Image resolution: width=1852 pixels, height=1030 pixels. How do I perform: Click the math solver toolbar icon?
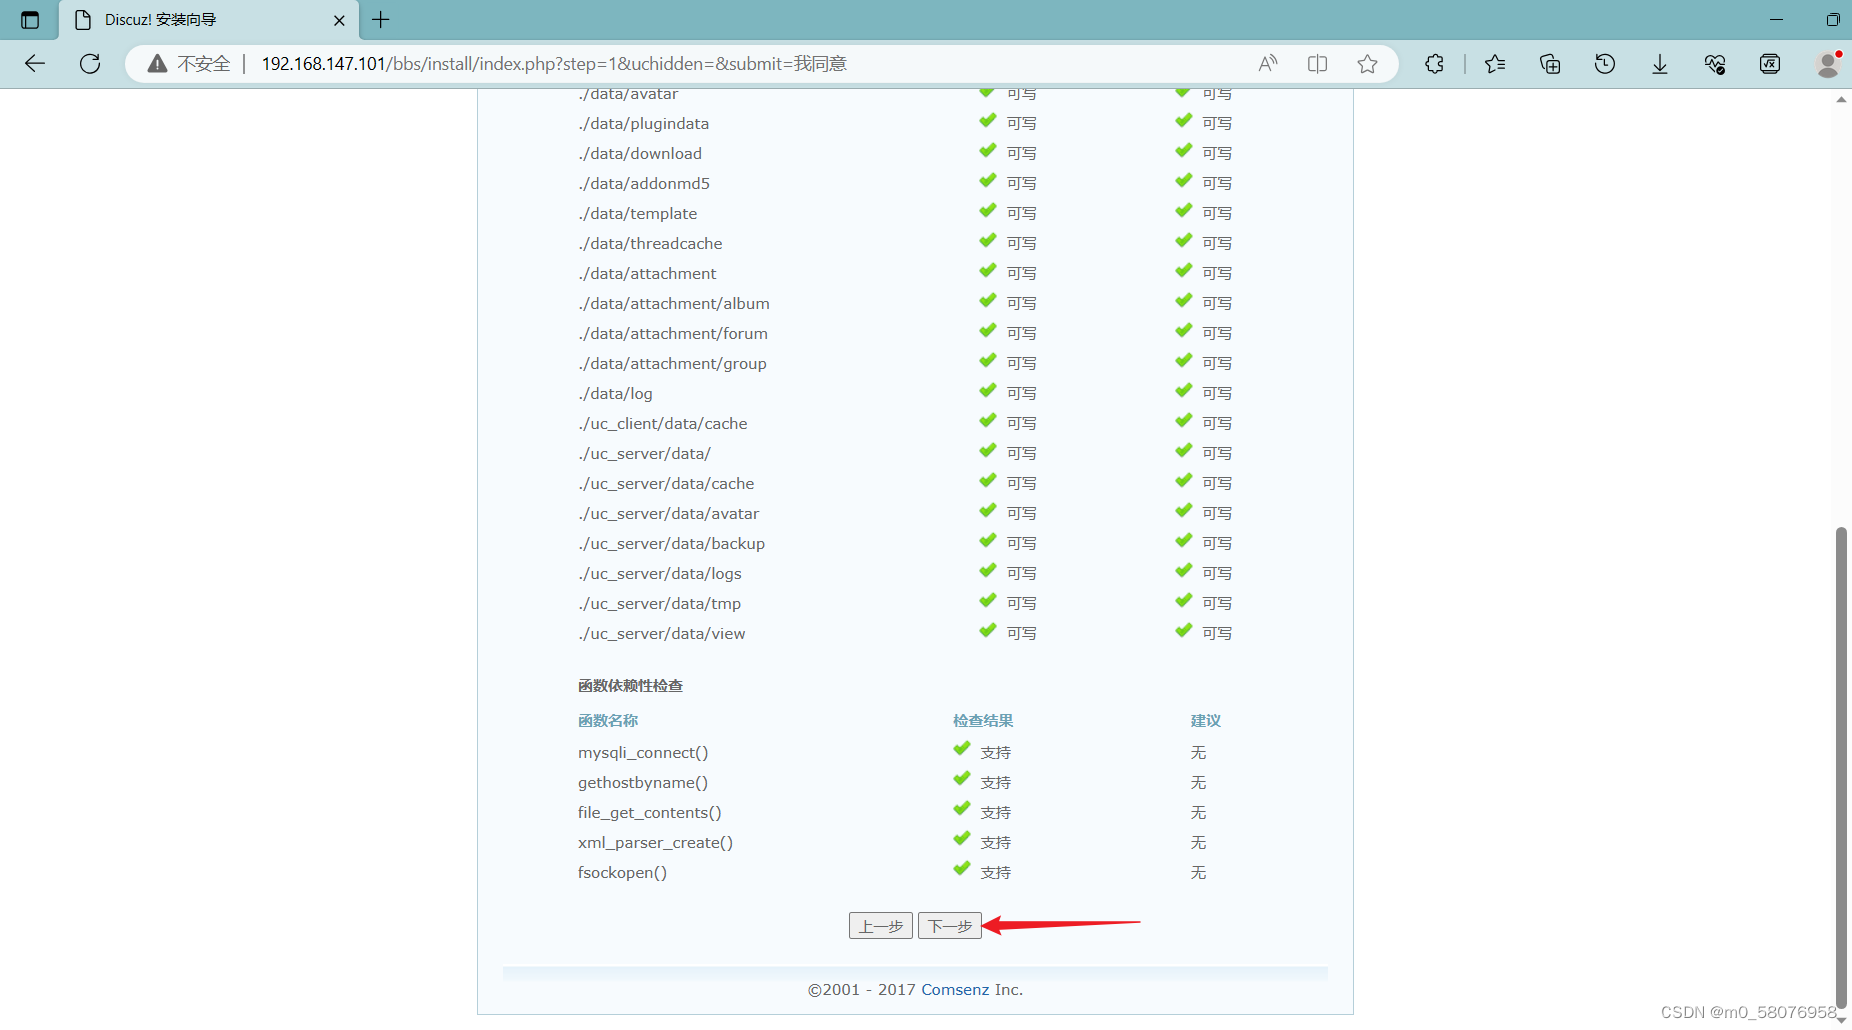coord(1770,64)
